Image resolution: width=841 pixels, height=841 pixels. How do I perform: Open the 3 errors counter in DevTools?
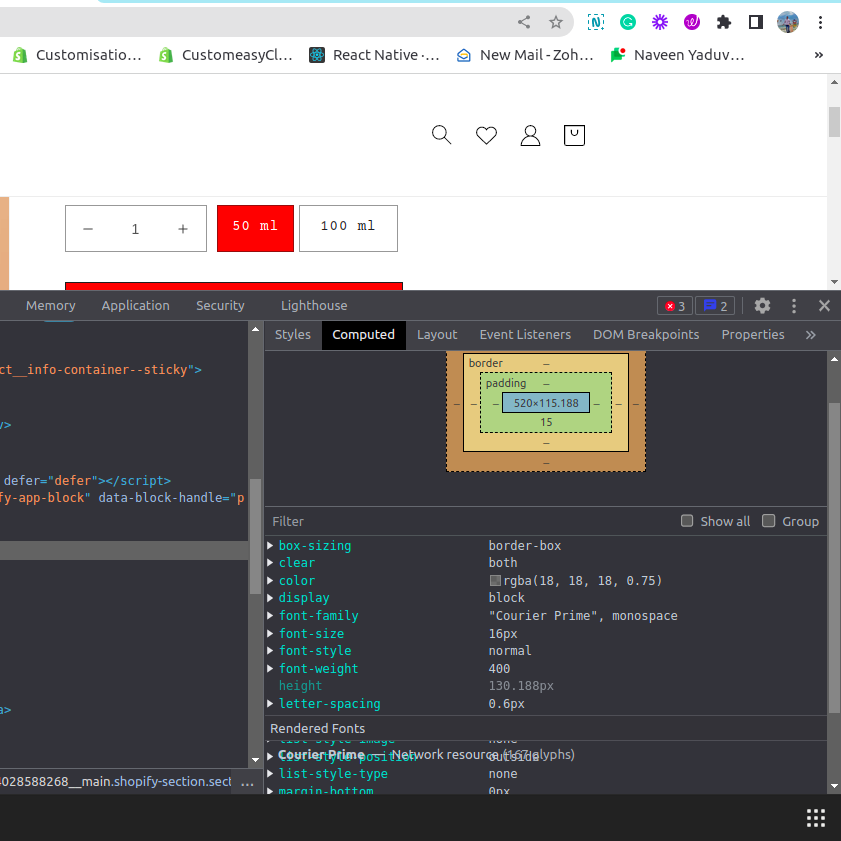675,306
